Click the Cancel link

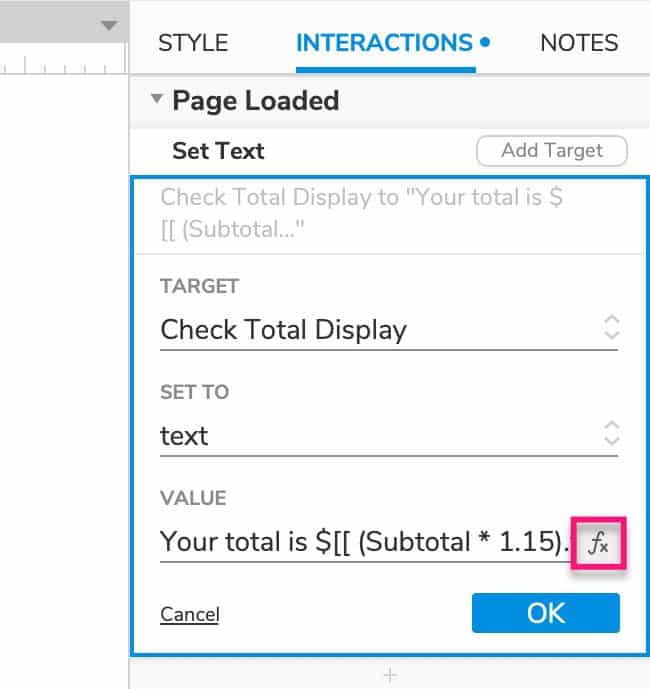190,614
